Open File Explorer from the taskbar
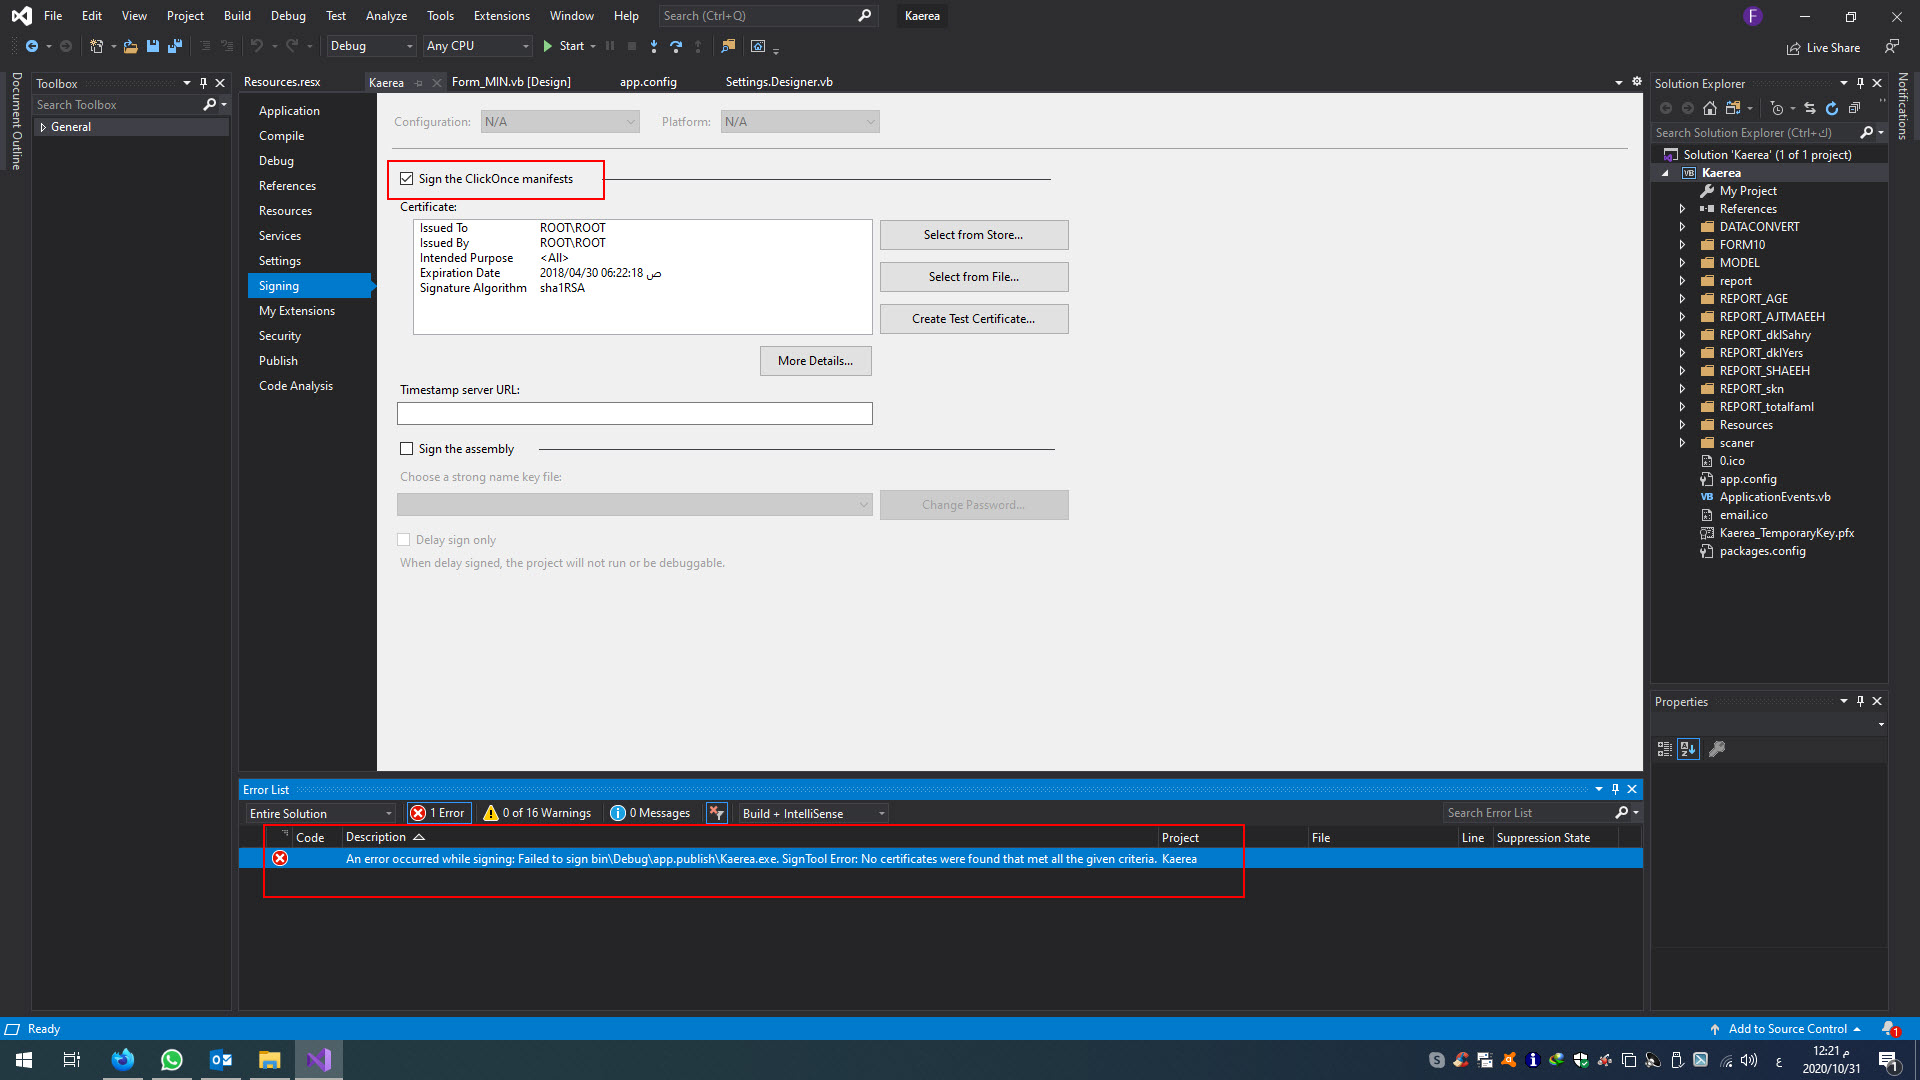1920x1080 pixels. point(270,1060)
